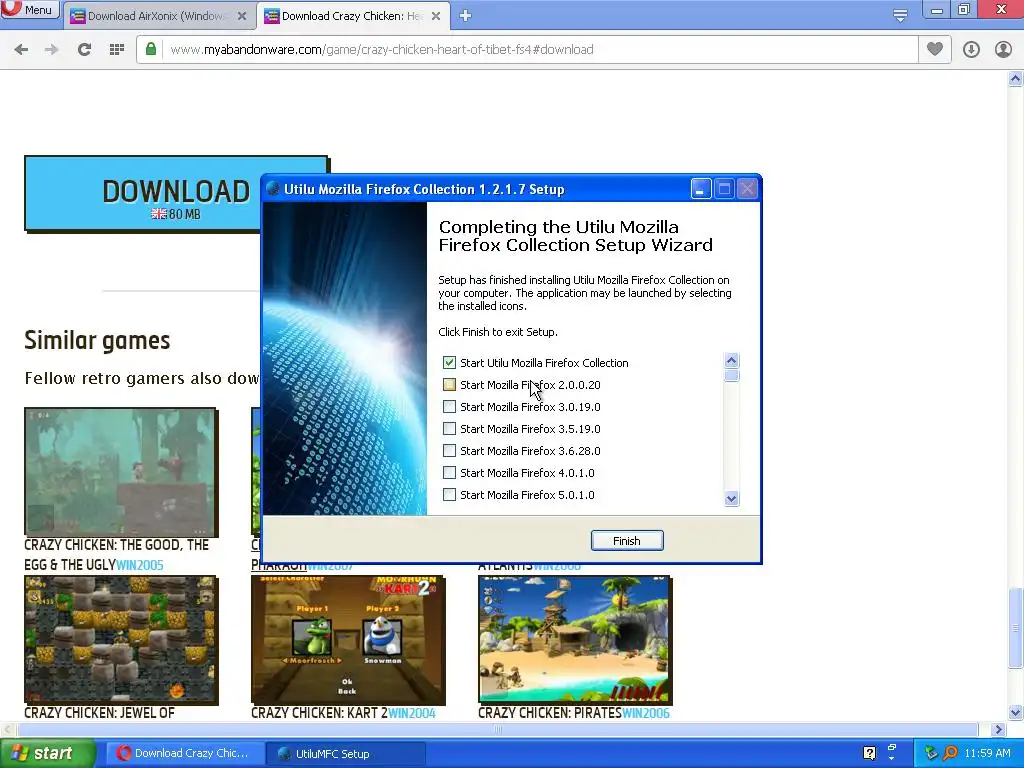
Task: Open Crazy Chicken Good Egg Ugly thumbnail
Action: (x=121, y=472)
